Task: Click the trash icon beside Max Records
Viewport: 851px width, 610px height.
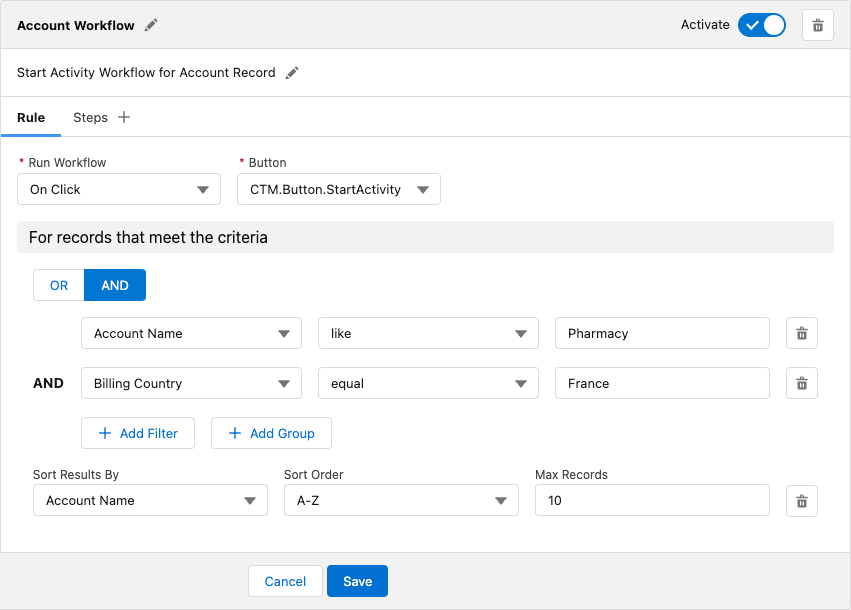Action: point(801,500)
